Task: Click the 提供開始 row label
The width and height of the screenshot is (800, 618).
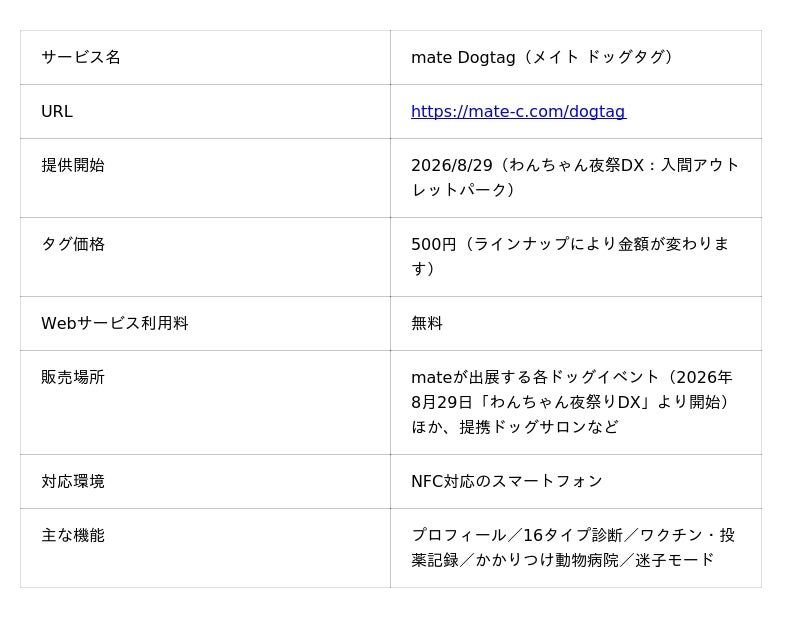Action: pyautogui.click(x=73, y=165)
